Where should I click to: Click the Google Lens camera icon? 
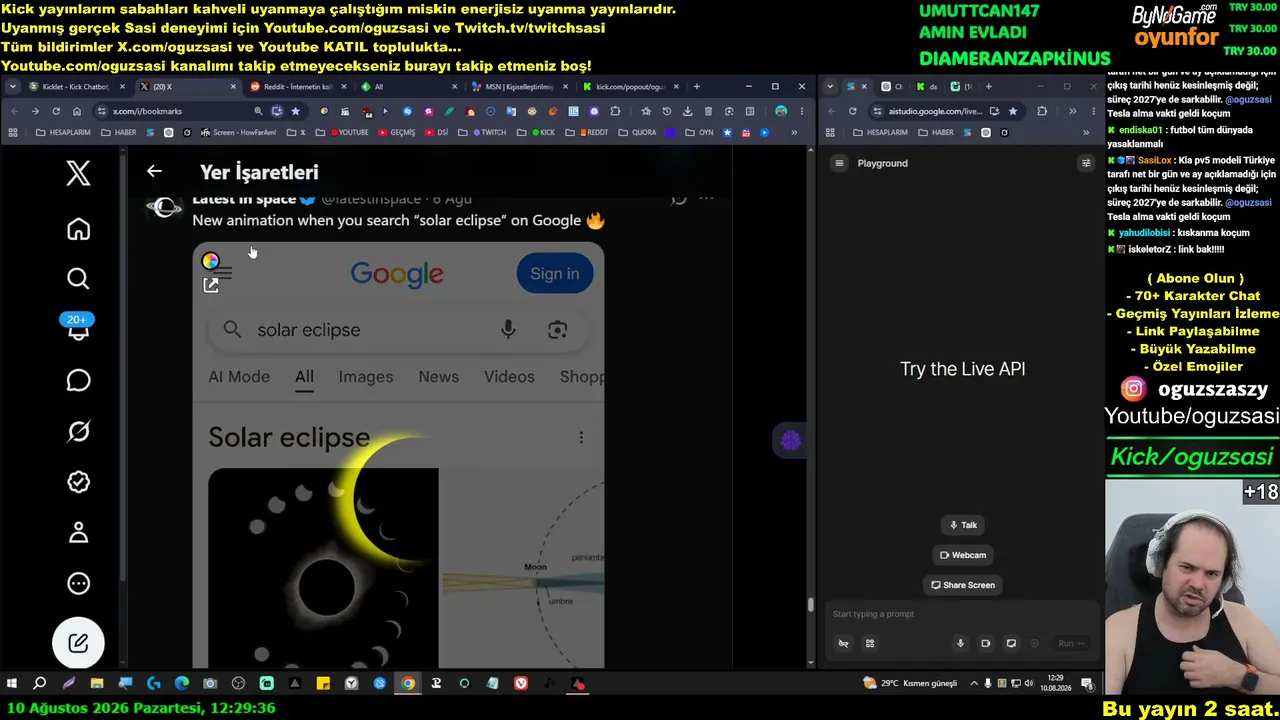click(558, 330)
